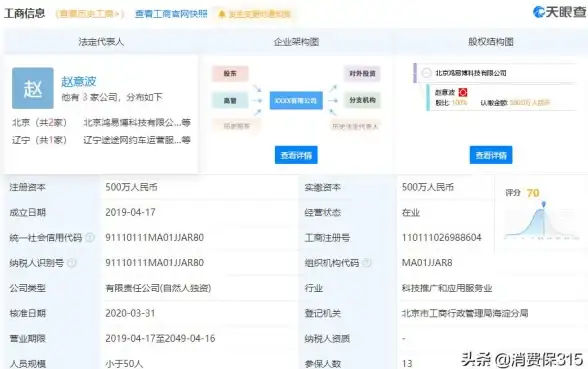Open the 查看历史工商 link
This screenshot has height=369, width=588.
click(89, 14)
